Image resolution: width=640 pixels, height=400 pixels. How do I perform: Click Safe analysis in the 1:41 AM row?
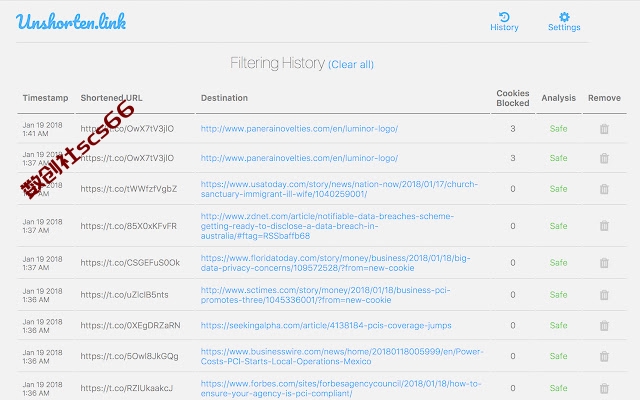tap(558, 129)
